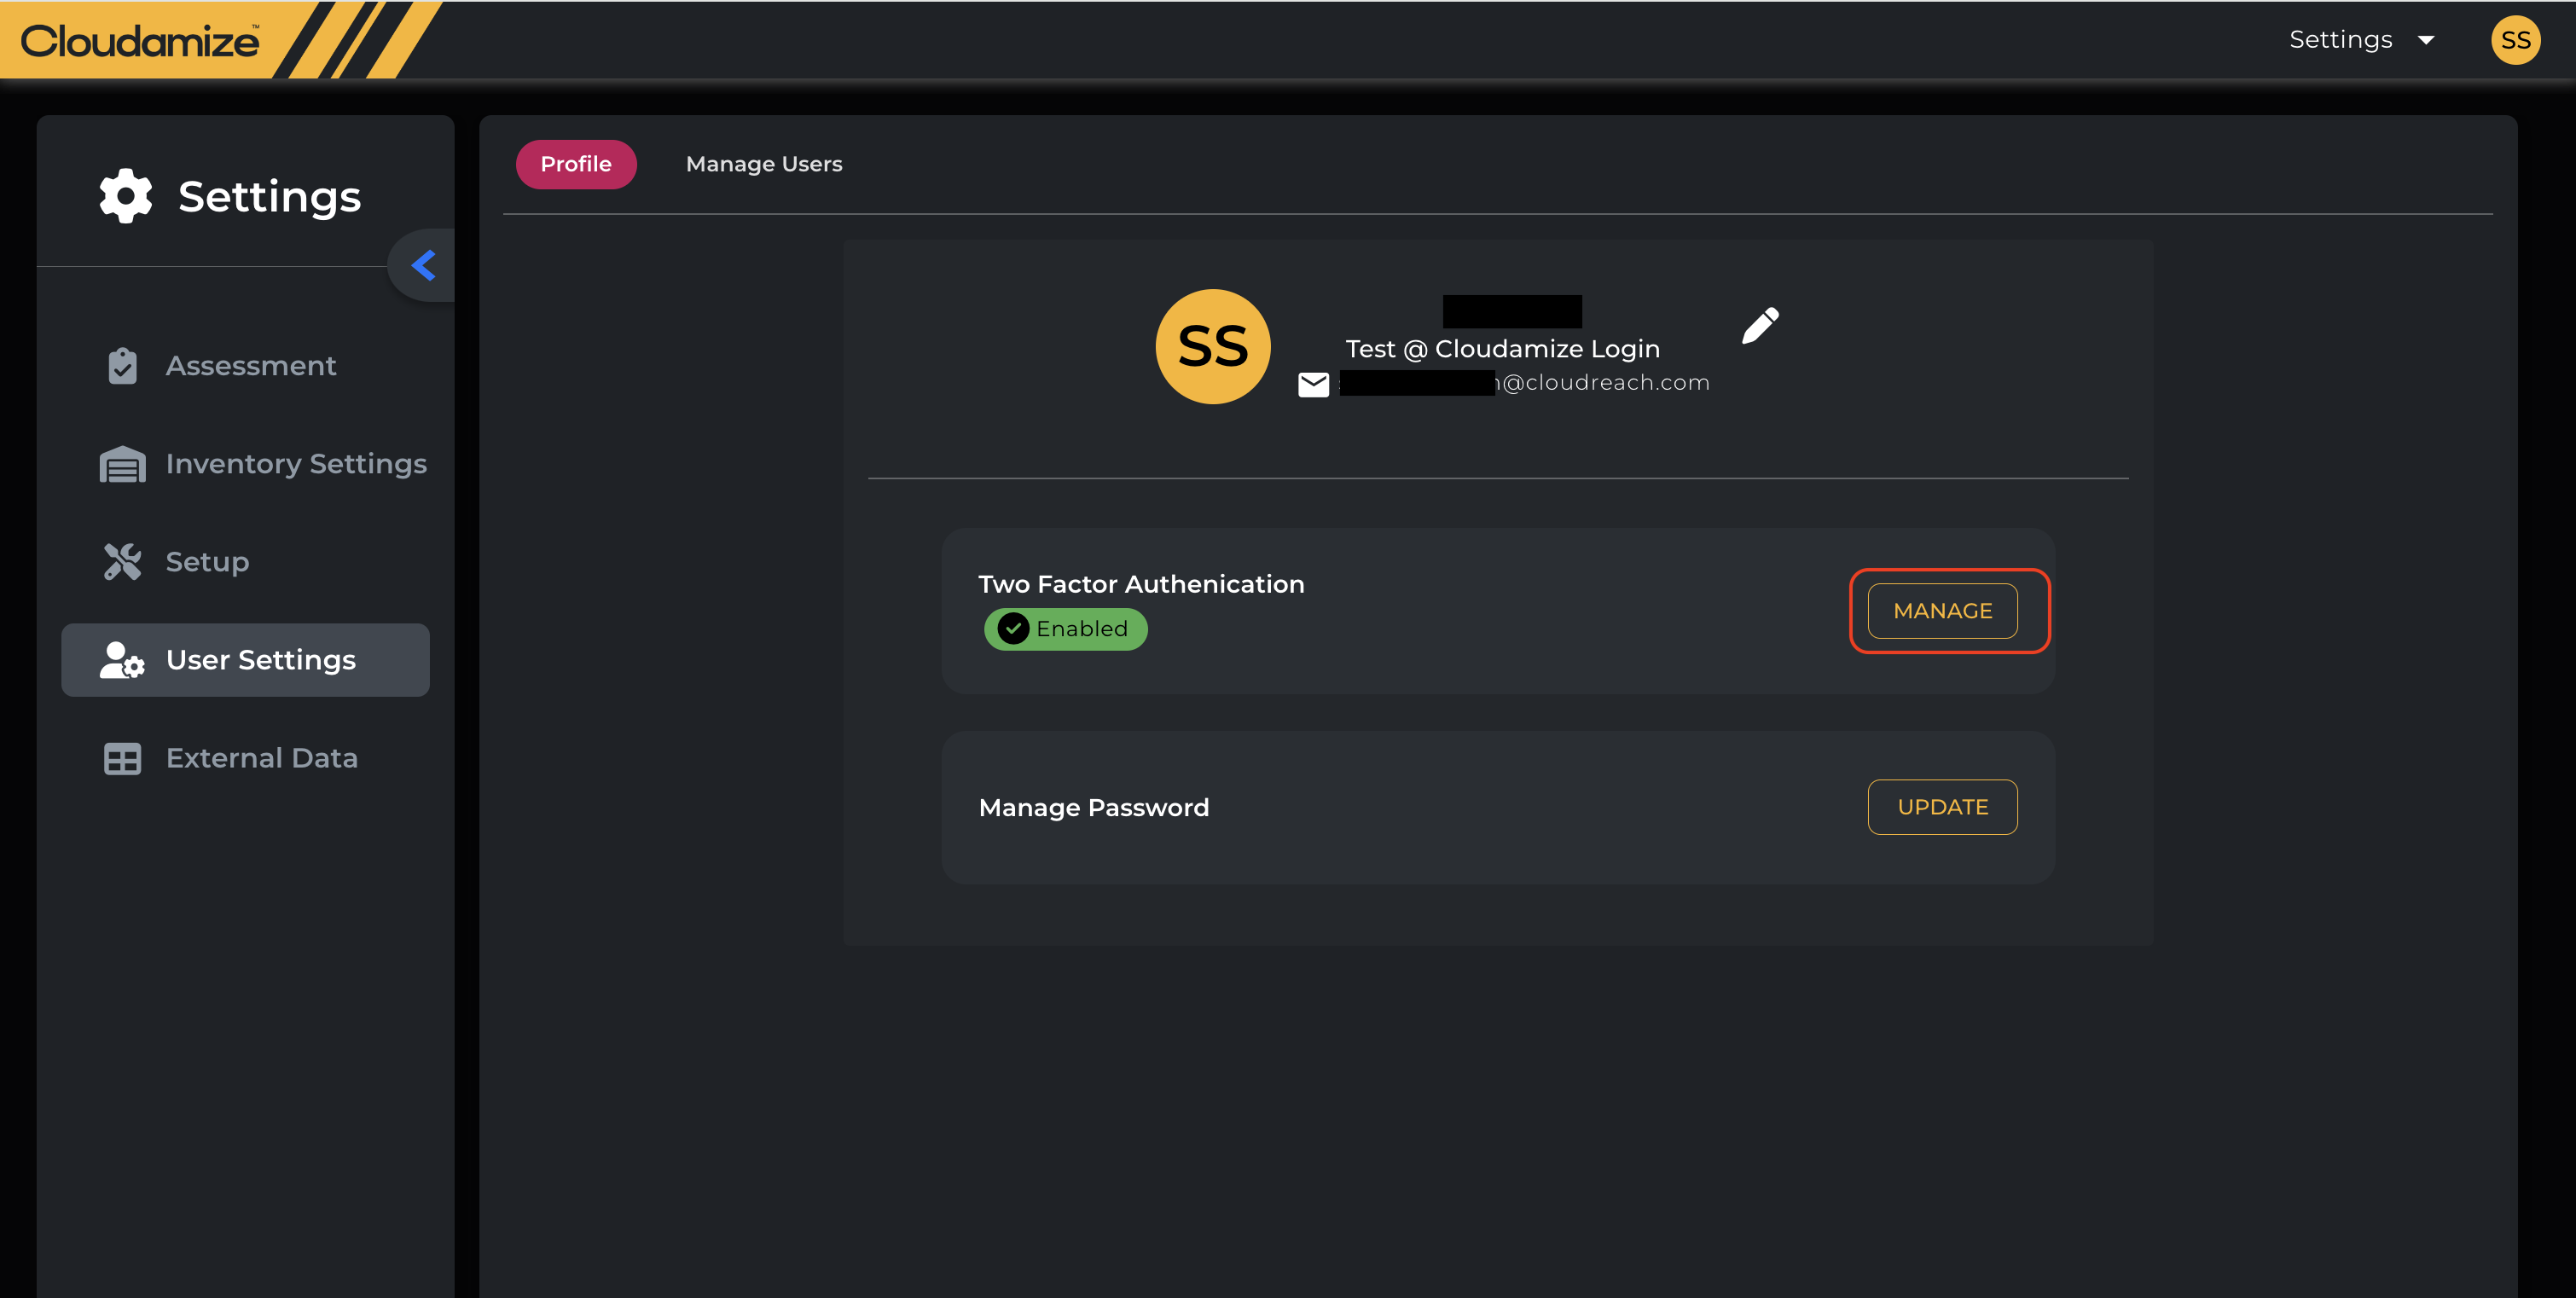Switch to the Profile tab
This screenshot has width=2576, height=1298.
click(576, 164)
